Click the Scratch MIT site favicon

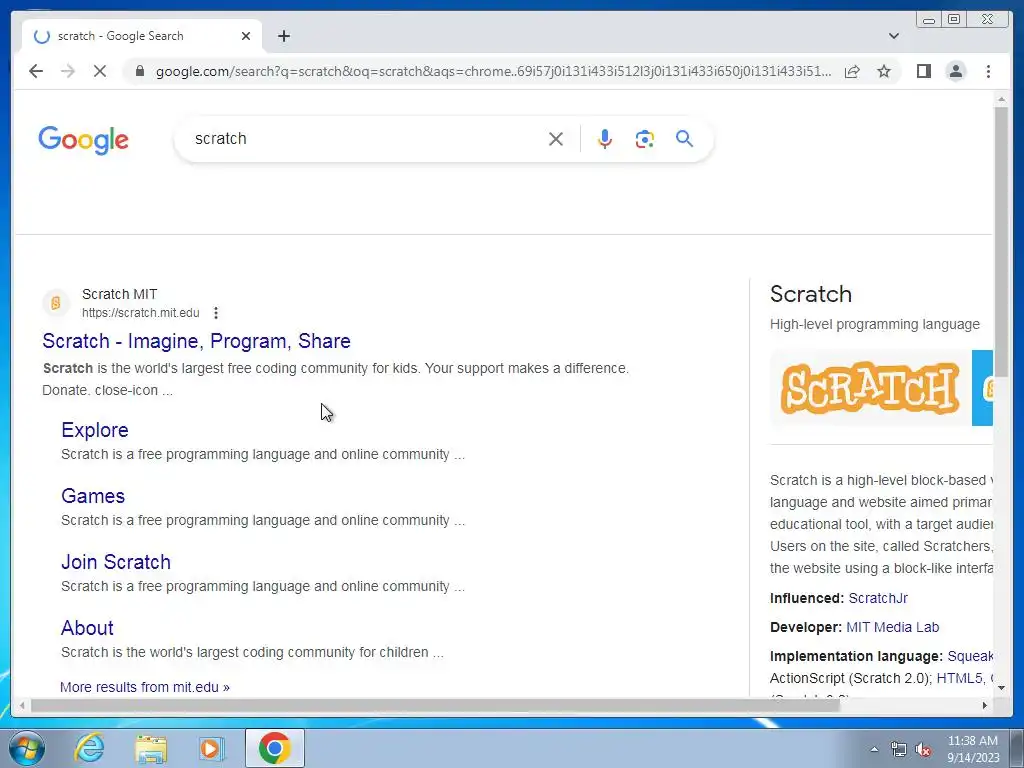[x=56, y=303]
